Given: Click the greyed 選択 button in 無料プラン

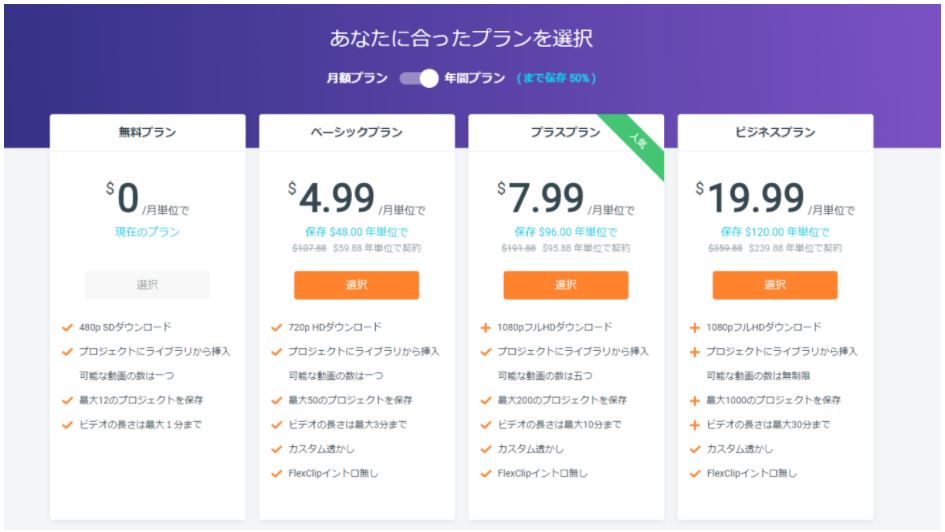Looking at the screenshot, I should click(147, 285).
